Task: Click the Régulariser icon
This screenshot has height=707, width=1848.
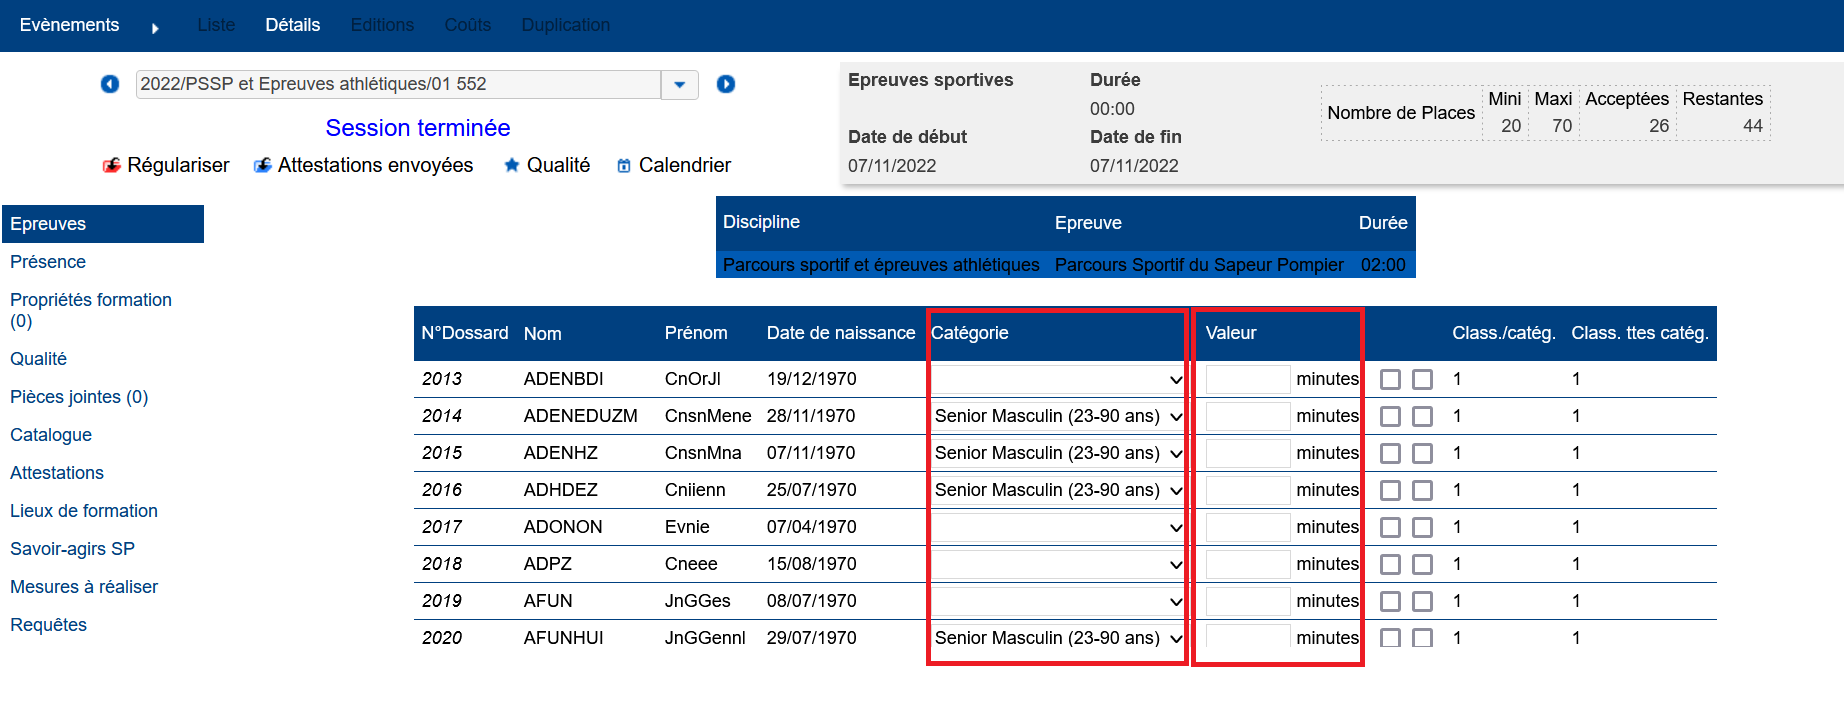Action: point(112,165)
